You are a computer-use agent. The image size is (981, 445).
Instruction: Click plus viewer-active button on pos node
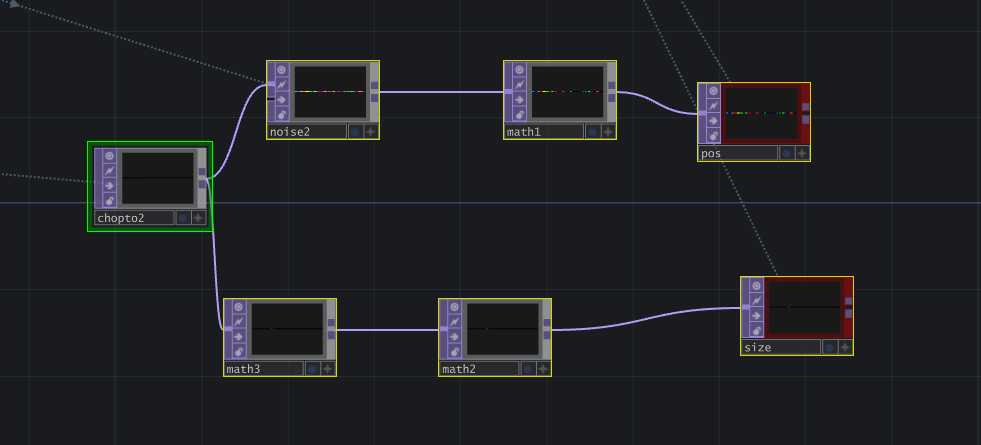tap(801, 153)
